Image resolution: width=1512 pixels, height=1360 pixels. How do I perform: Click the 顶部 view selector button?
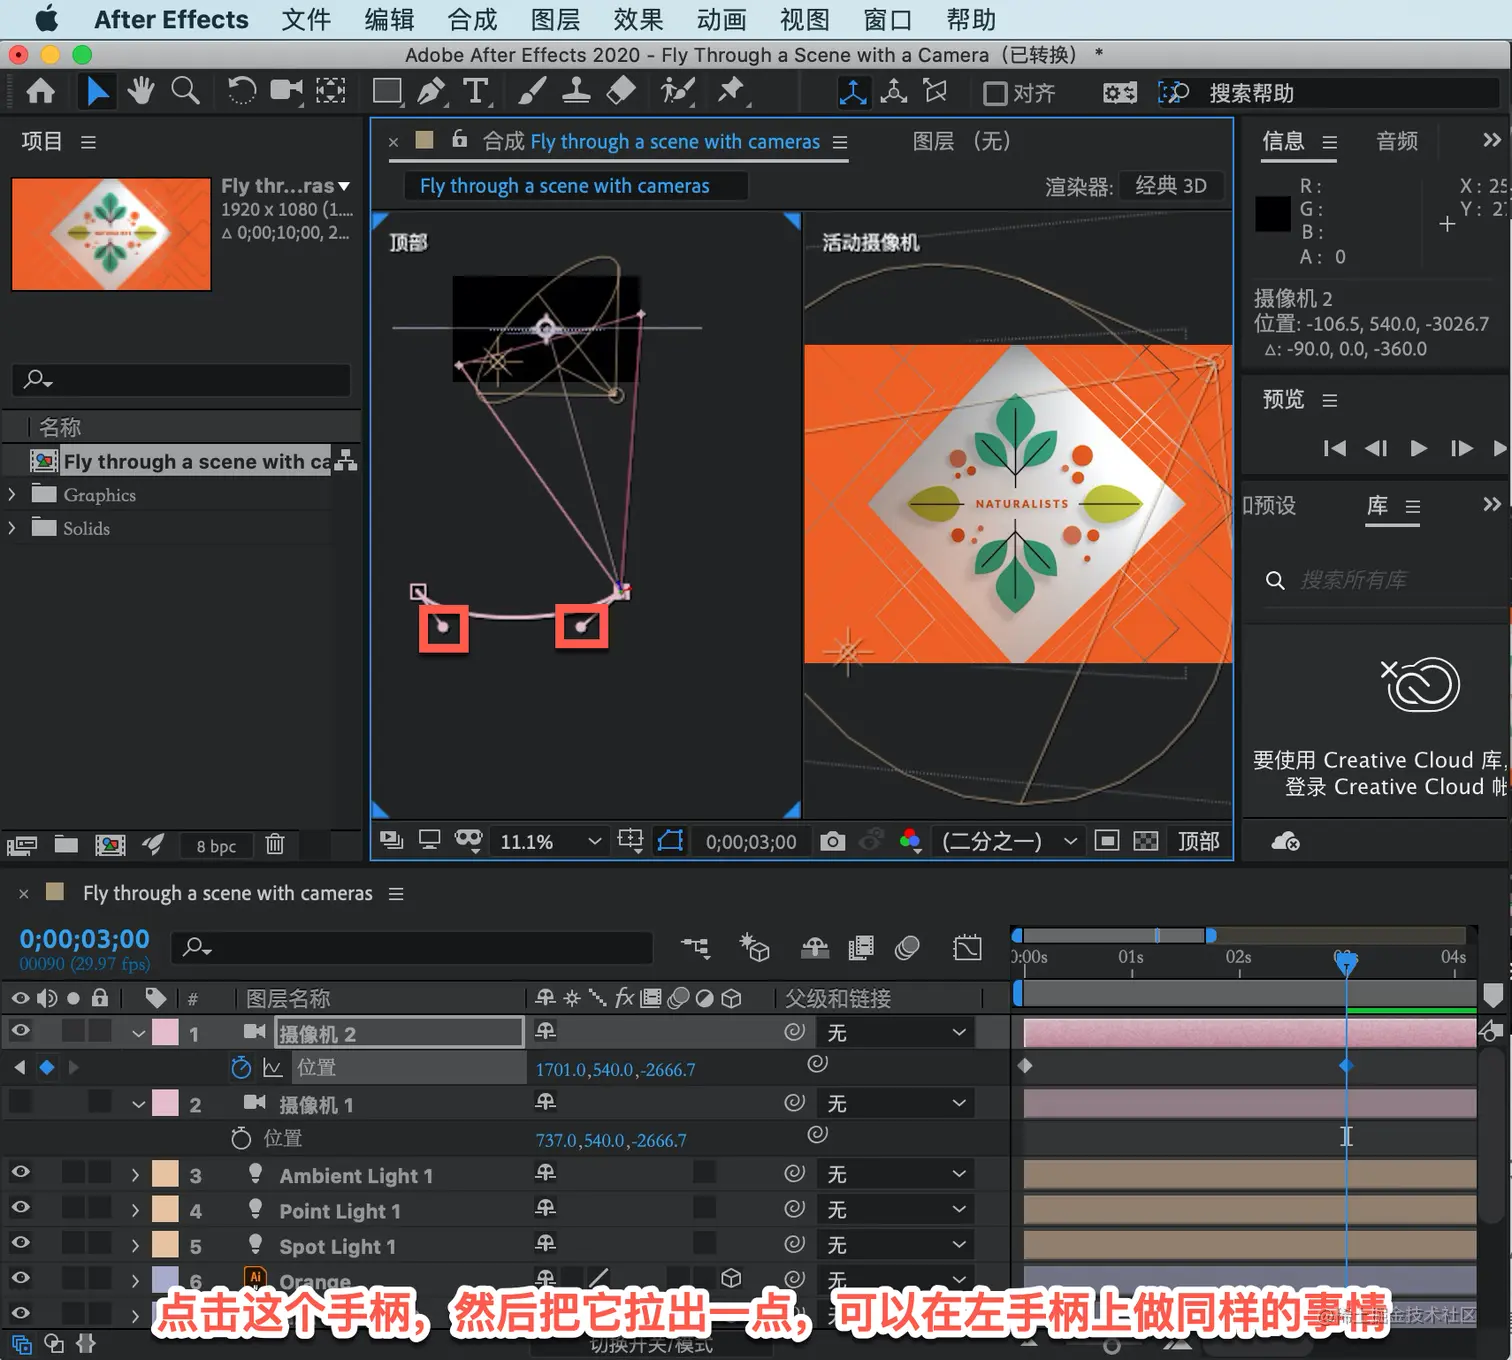[1198, 842]
